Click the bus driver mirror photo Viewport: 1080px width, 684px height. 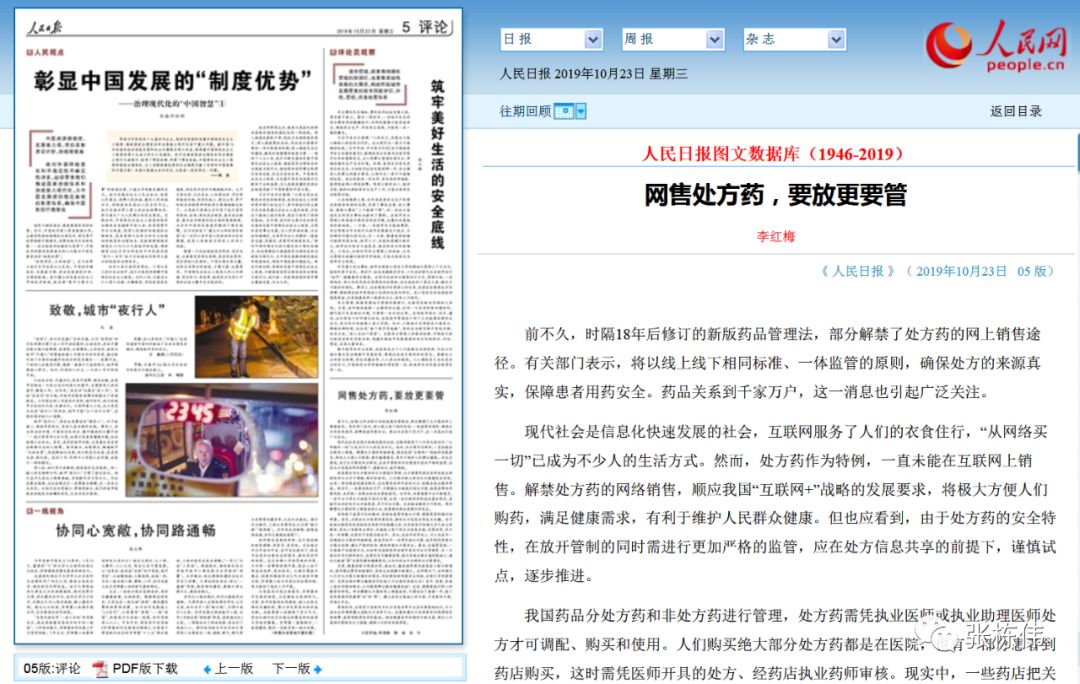pyautogui.click(x=222, y=440)
